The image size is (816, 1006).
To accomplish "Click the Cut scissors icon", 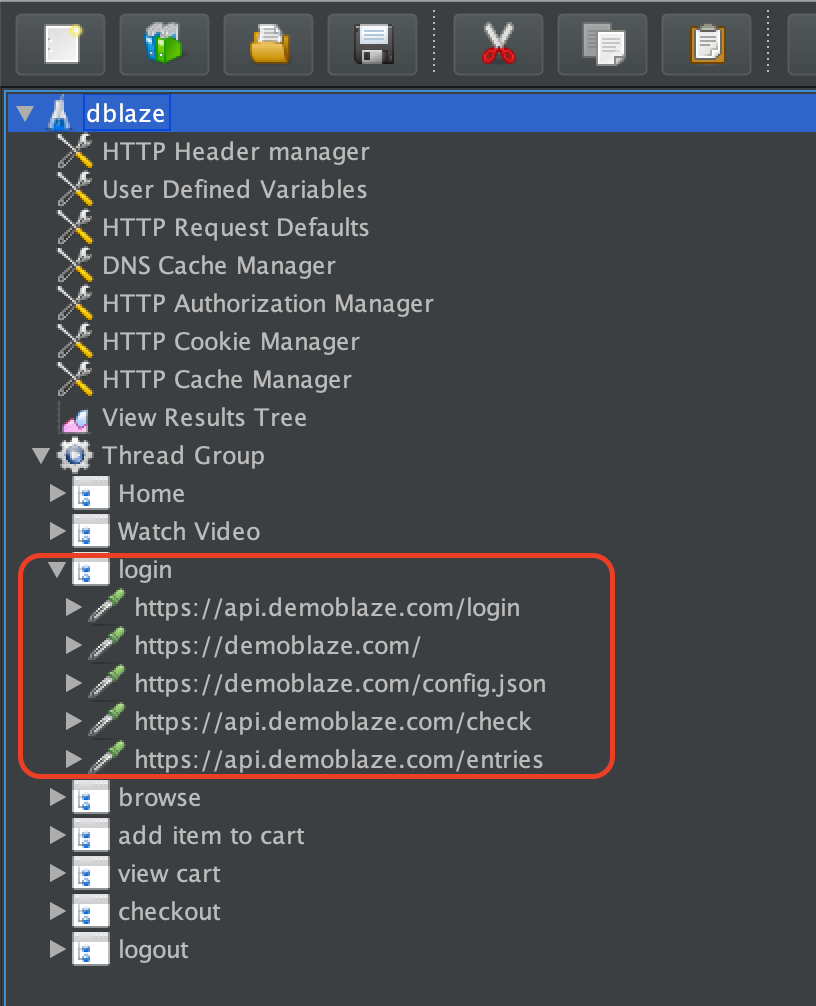I will click(x=498, y=44).
